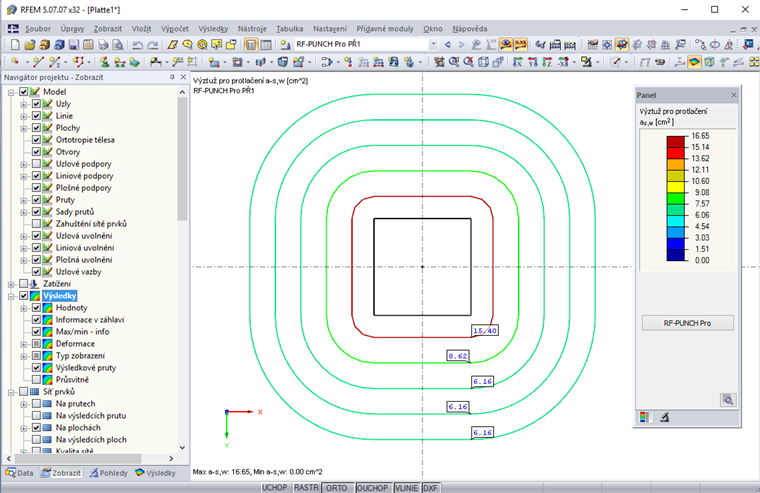Expand the Linie tree node
This screenshot has width=760, height=493.
coord(23,116)
